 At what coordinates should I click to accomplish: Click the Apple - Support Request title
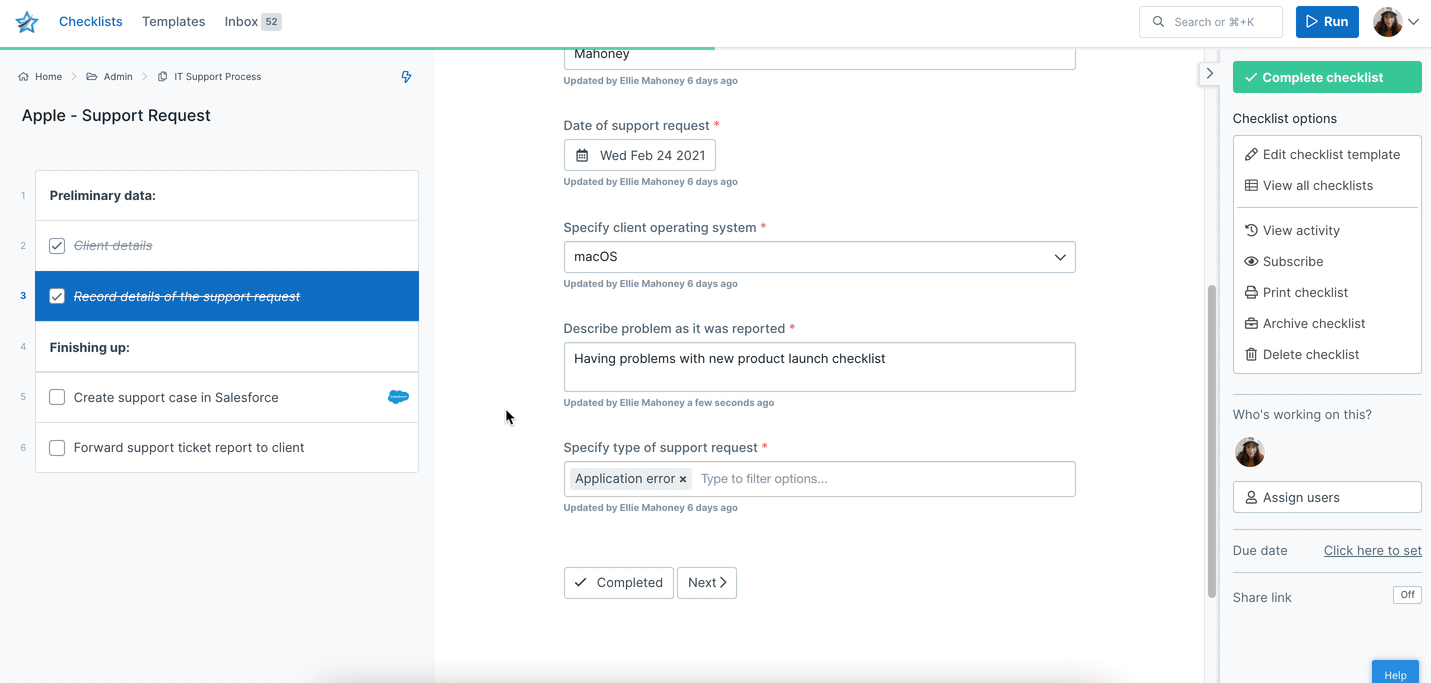coord(116,116)
